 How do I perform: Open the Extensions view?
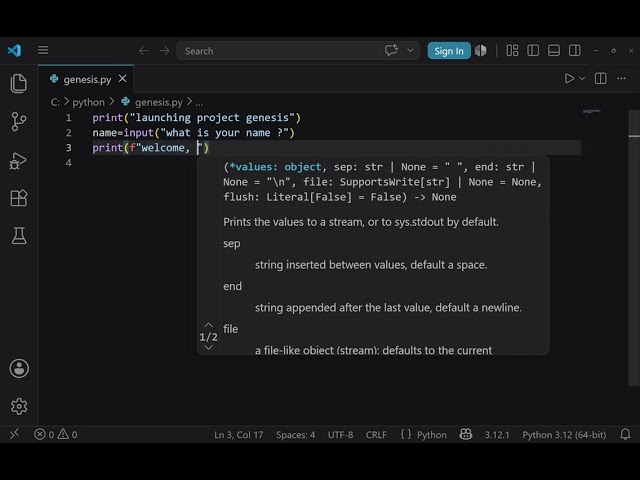pyautogui.click(x=19, y=198)
